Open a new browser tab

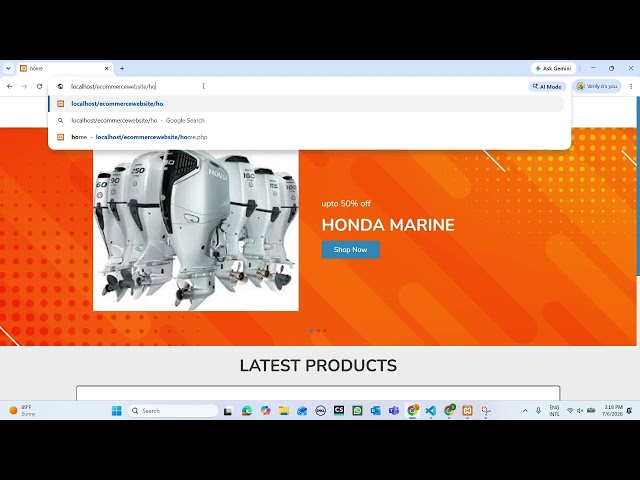tap(122, 69)
